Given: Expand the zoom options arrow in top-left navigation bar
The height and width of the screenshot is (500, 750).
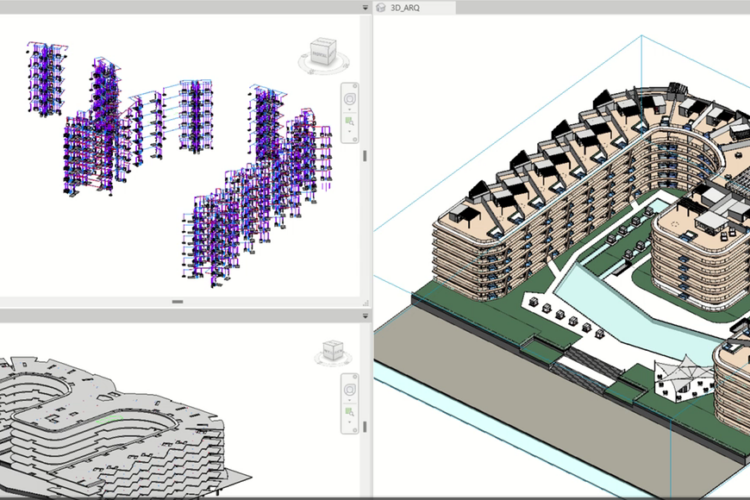Looking at the screenshot, I should (x=350, y=131).
